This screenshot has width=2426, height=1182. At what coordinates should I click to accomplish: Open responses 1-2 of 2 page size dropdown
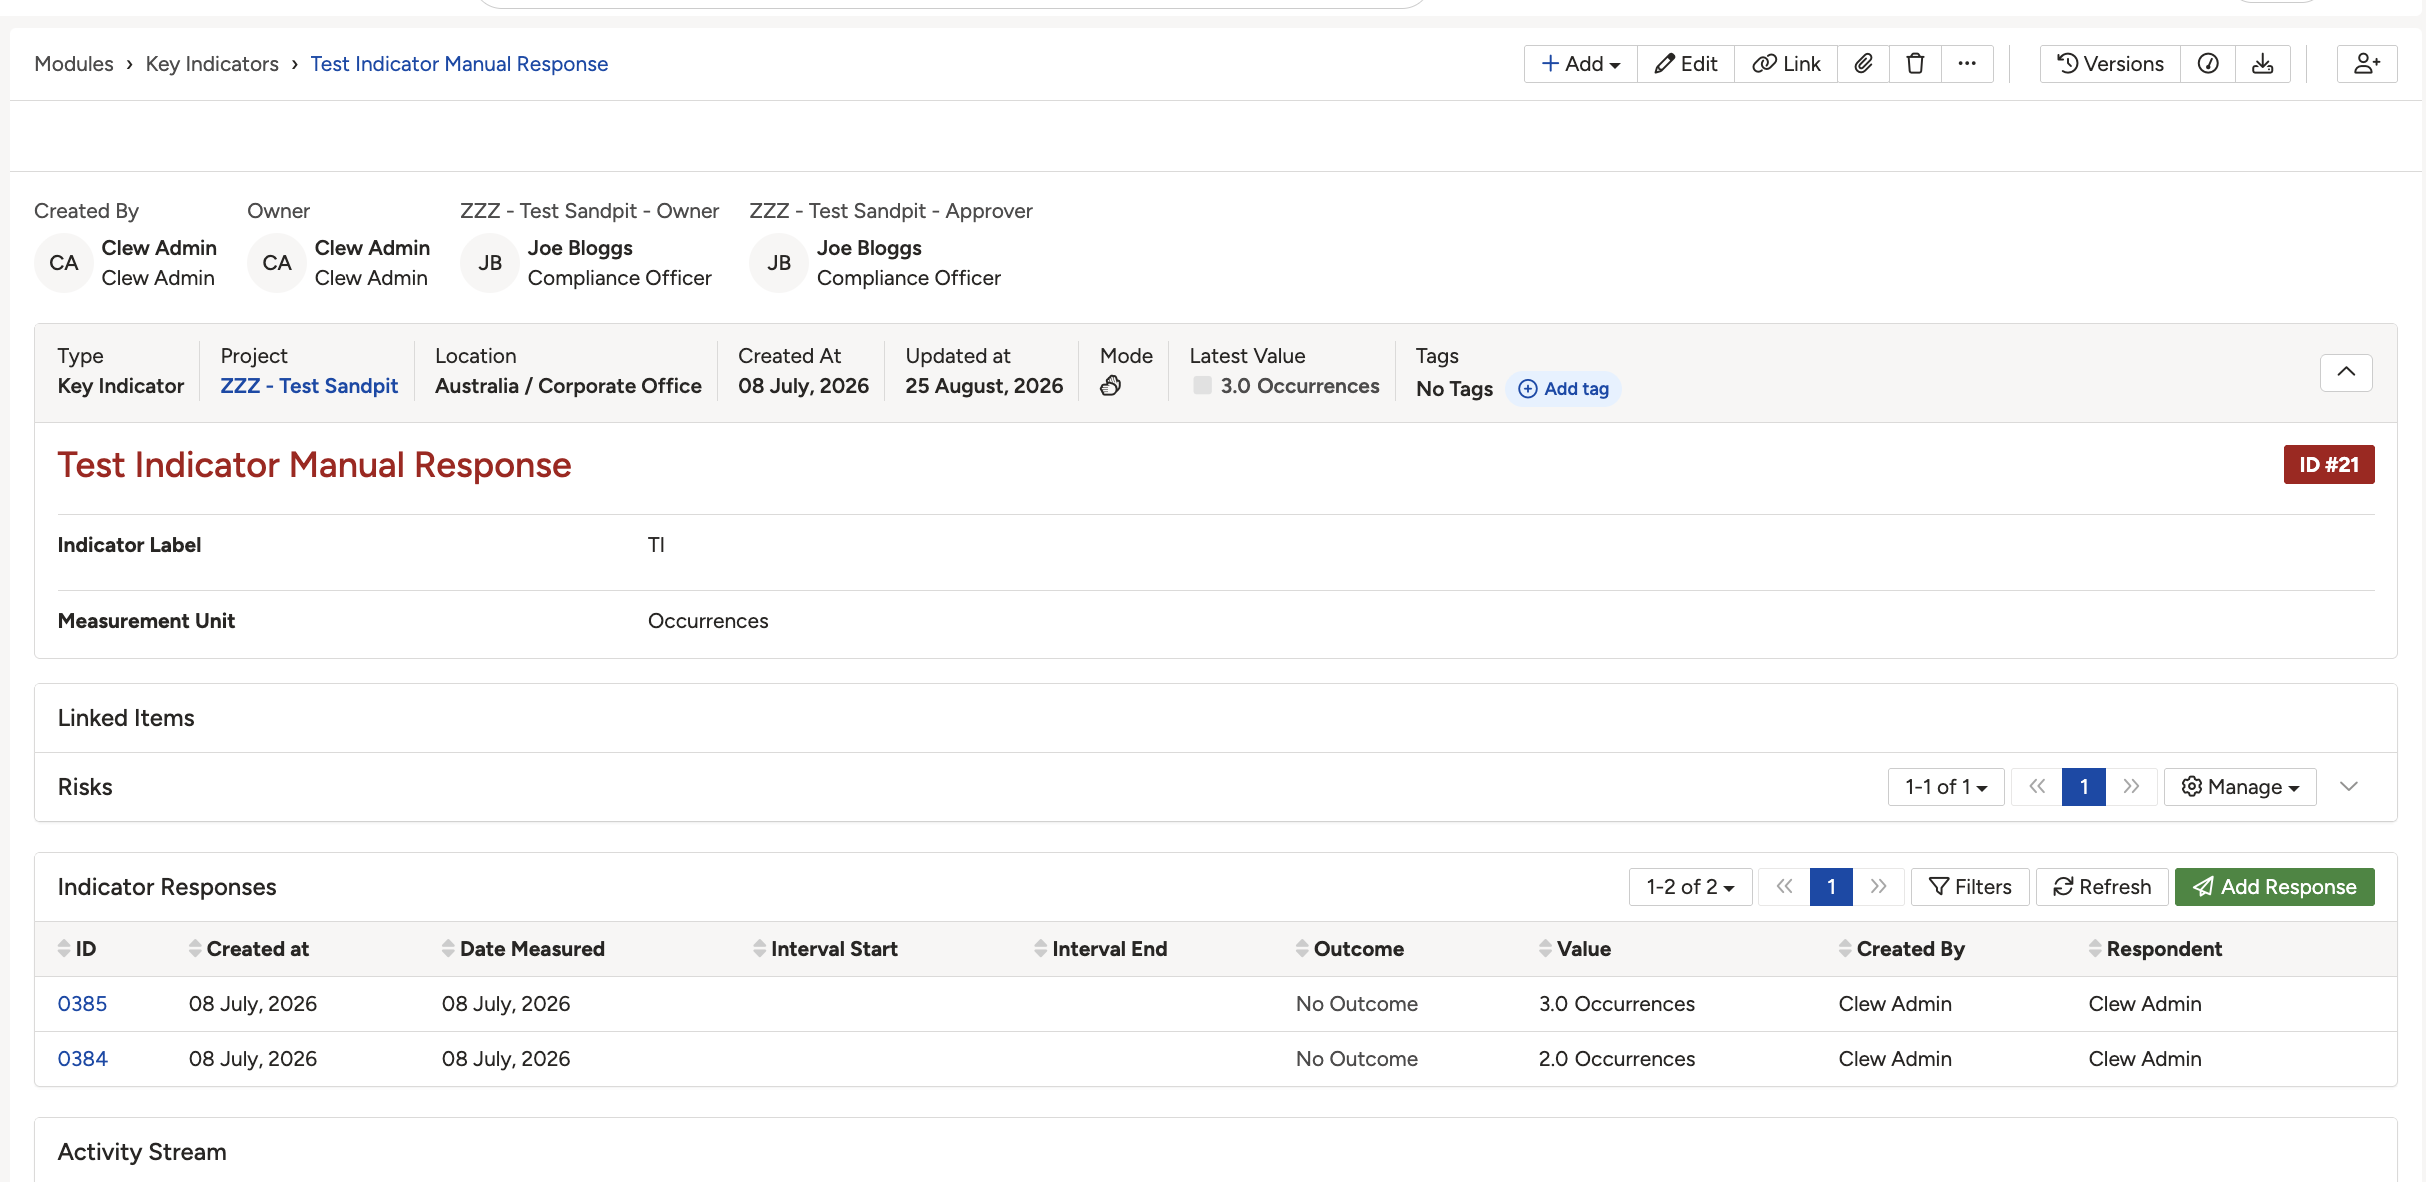coord(1690,887)
